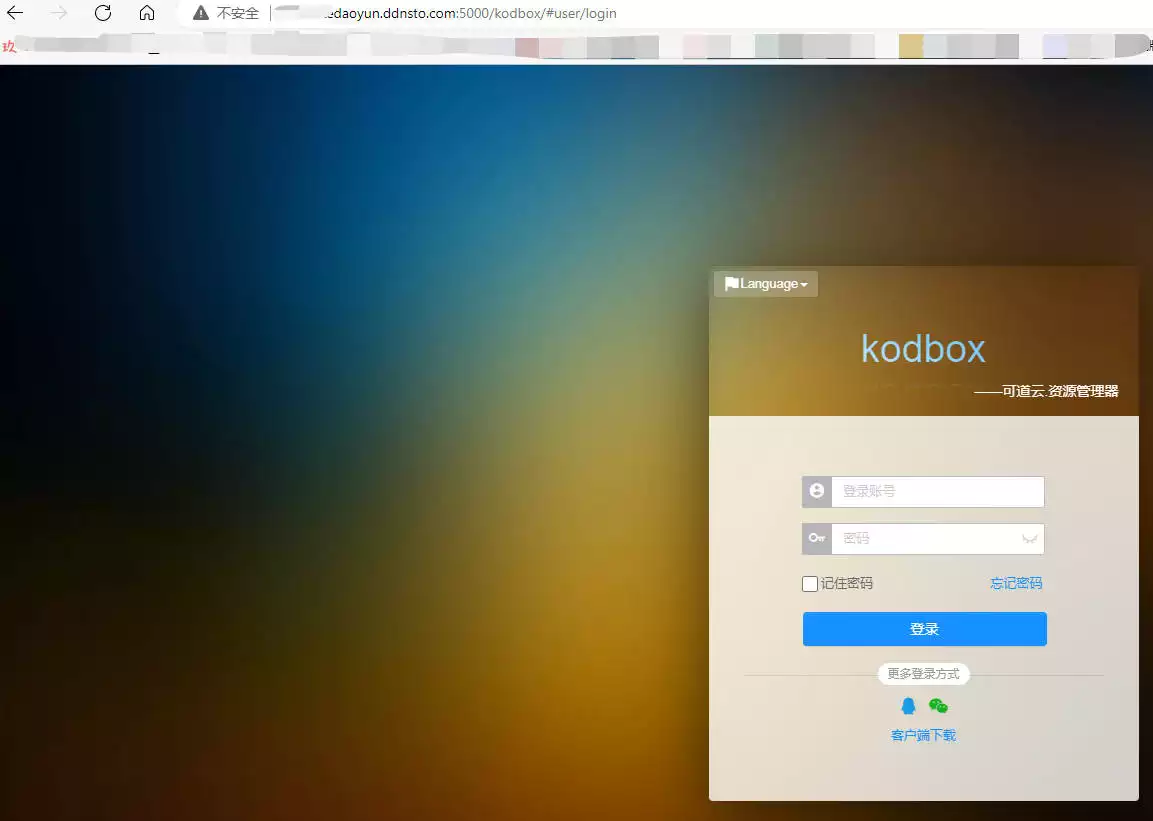Click the key icon beside password field
Image resolution: width=1153 pixels, height=821 pixels.
(817, 538)
